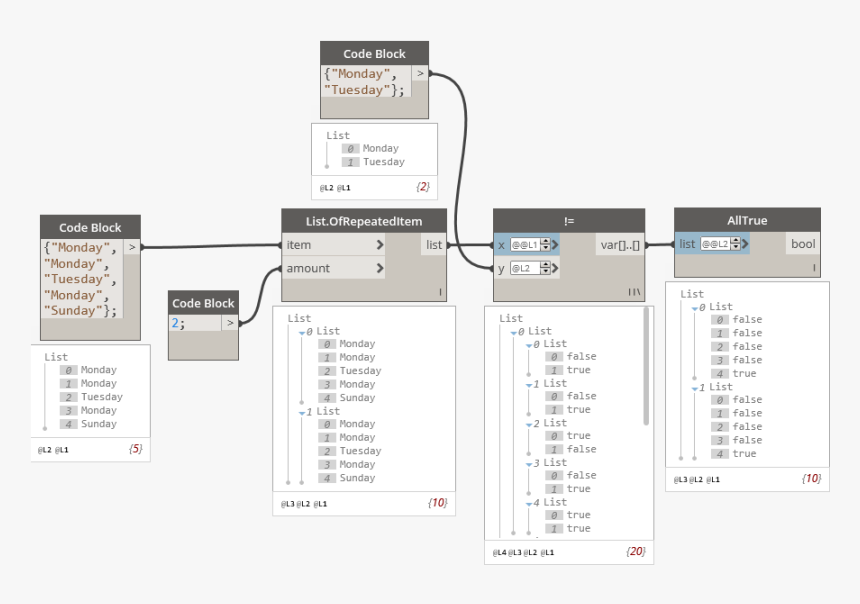
Task: Collapse the "3 List" branch in the != preview
Action: pyautogui.click(x=527, y=462)
